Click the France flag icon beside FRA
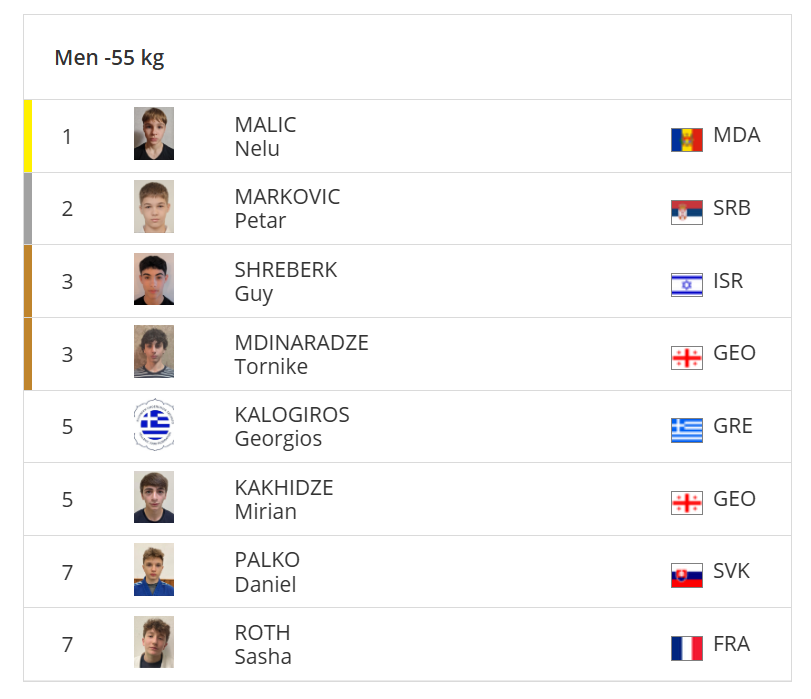811x699 pixels. pos(686,647)
